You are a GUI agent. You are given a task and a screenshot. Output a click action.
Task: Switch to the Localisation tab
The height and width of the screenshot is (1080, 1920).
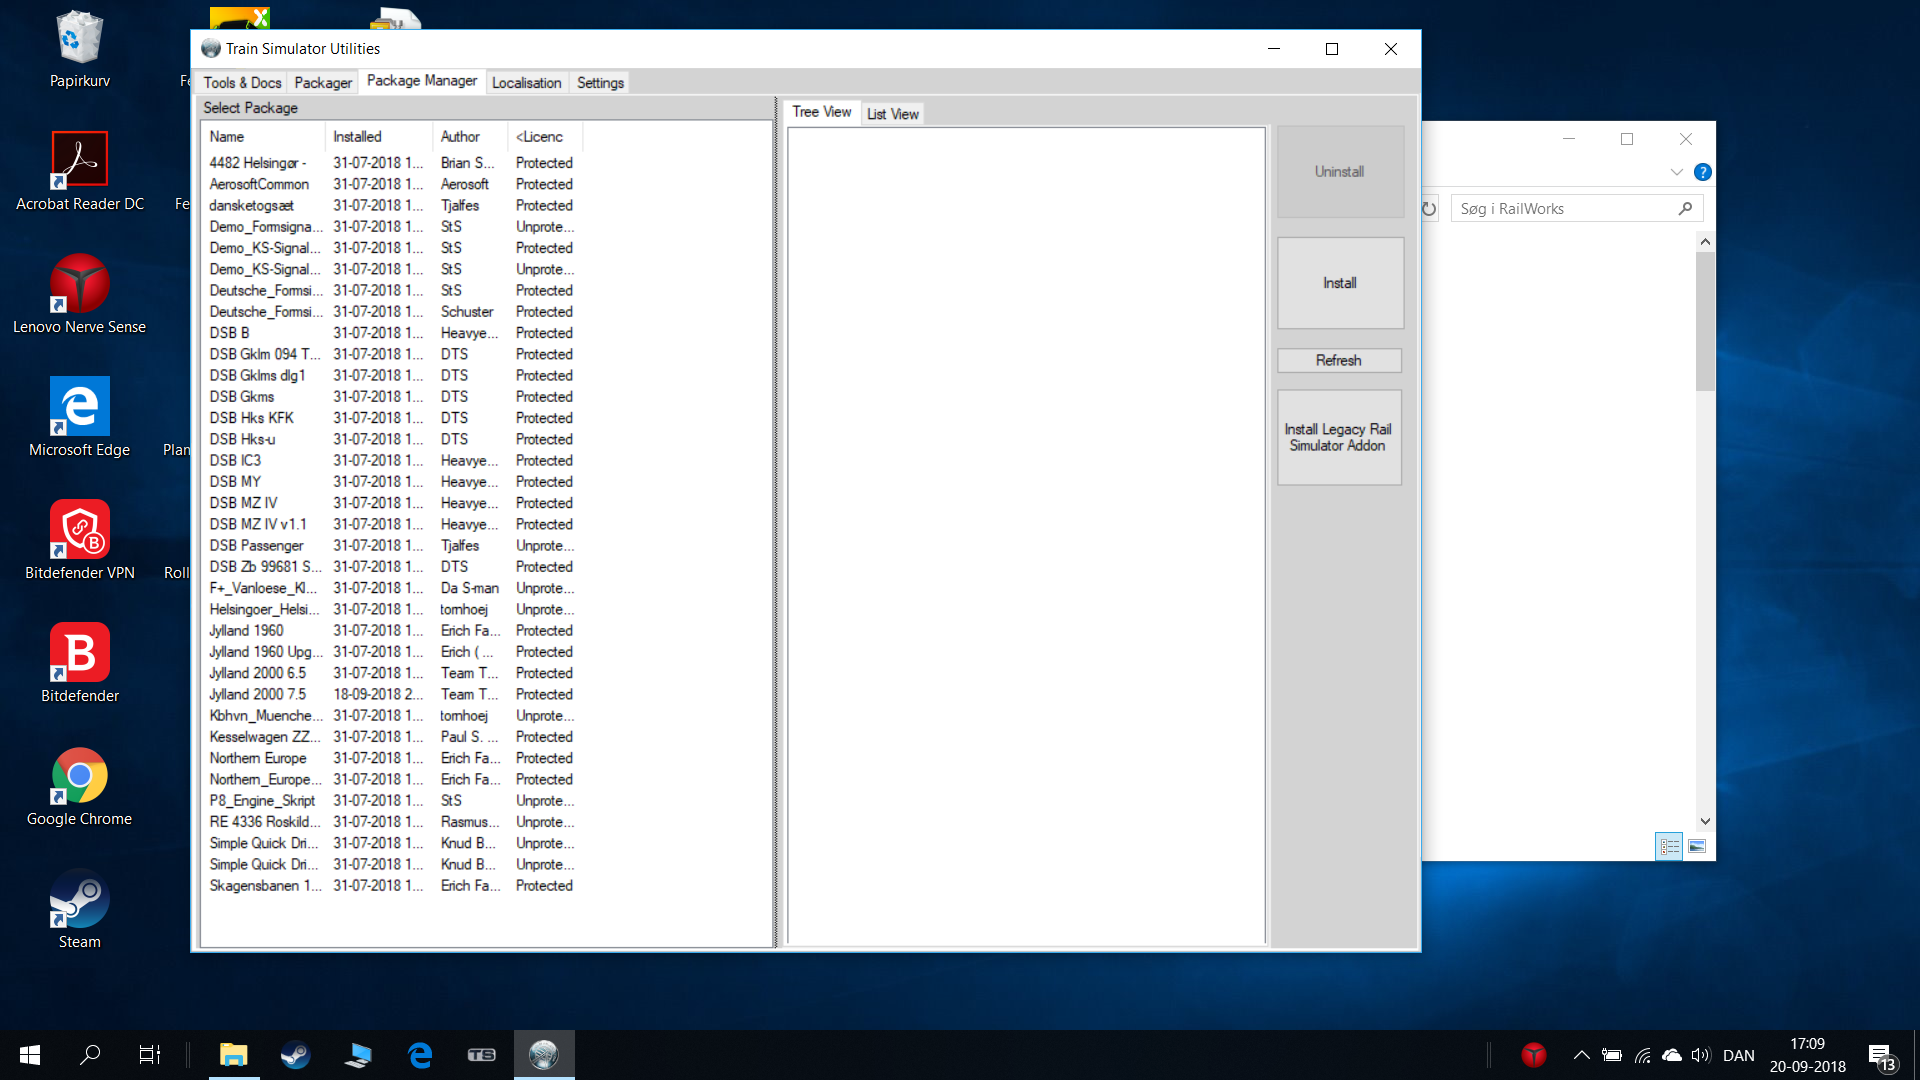[x=526, y=83]
